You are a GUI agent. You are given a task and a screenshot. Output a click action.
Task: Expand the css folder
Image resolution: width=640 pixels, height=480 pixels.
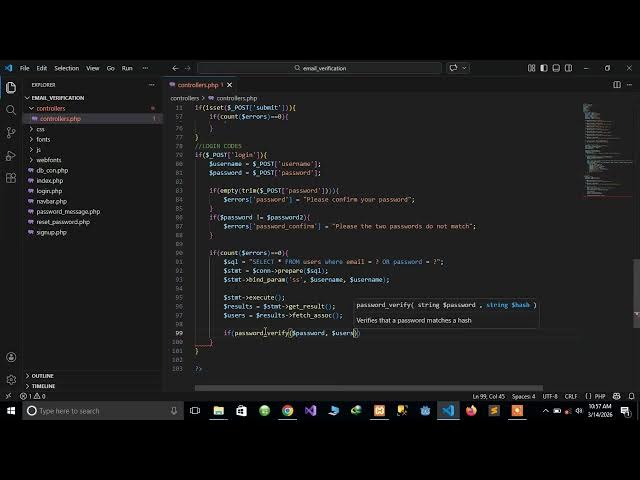40,129
